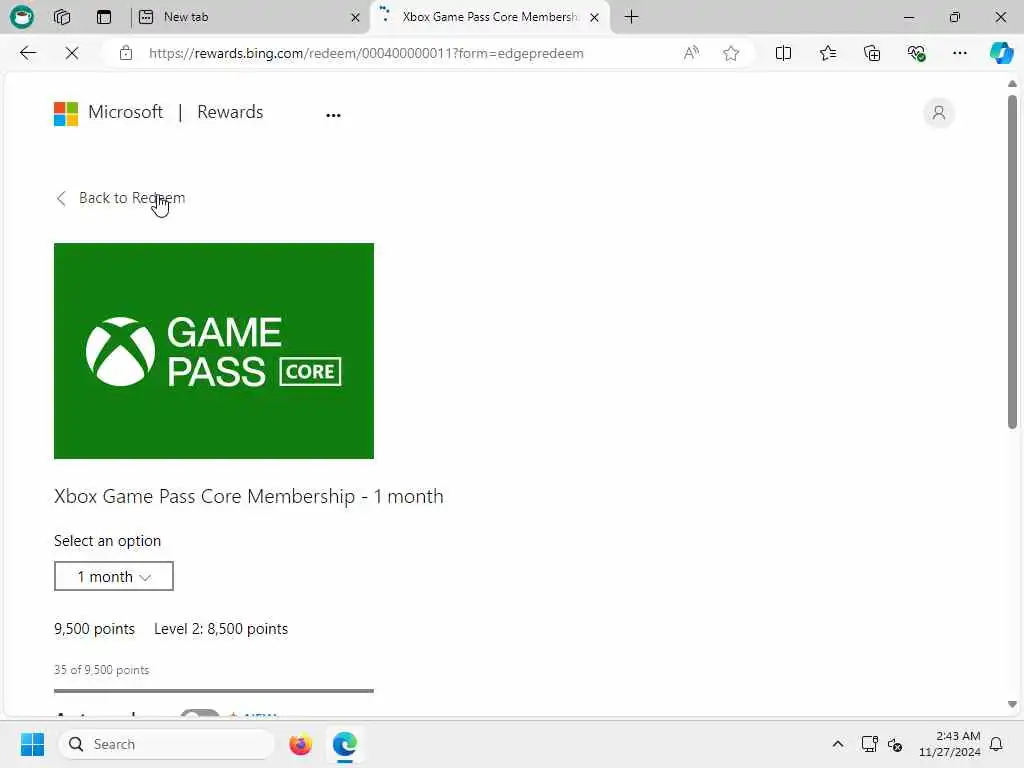The image size is (1024, 768).
Task: View site information lock icon
Action: coord(126,53)
